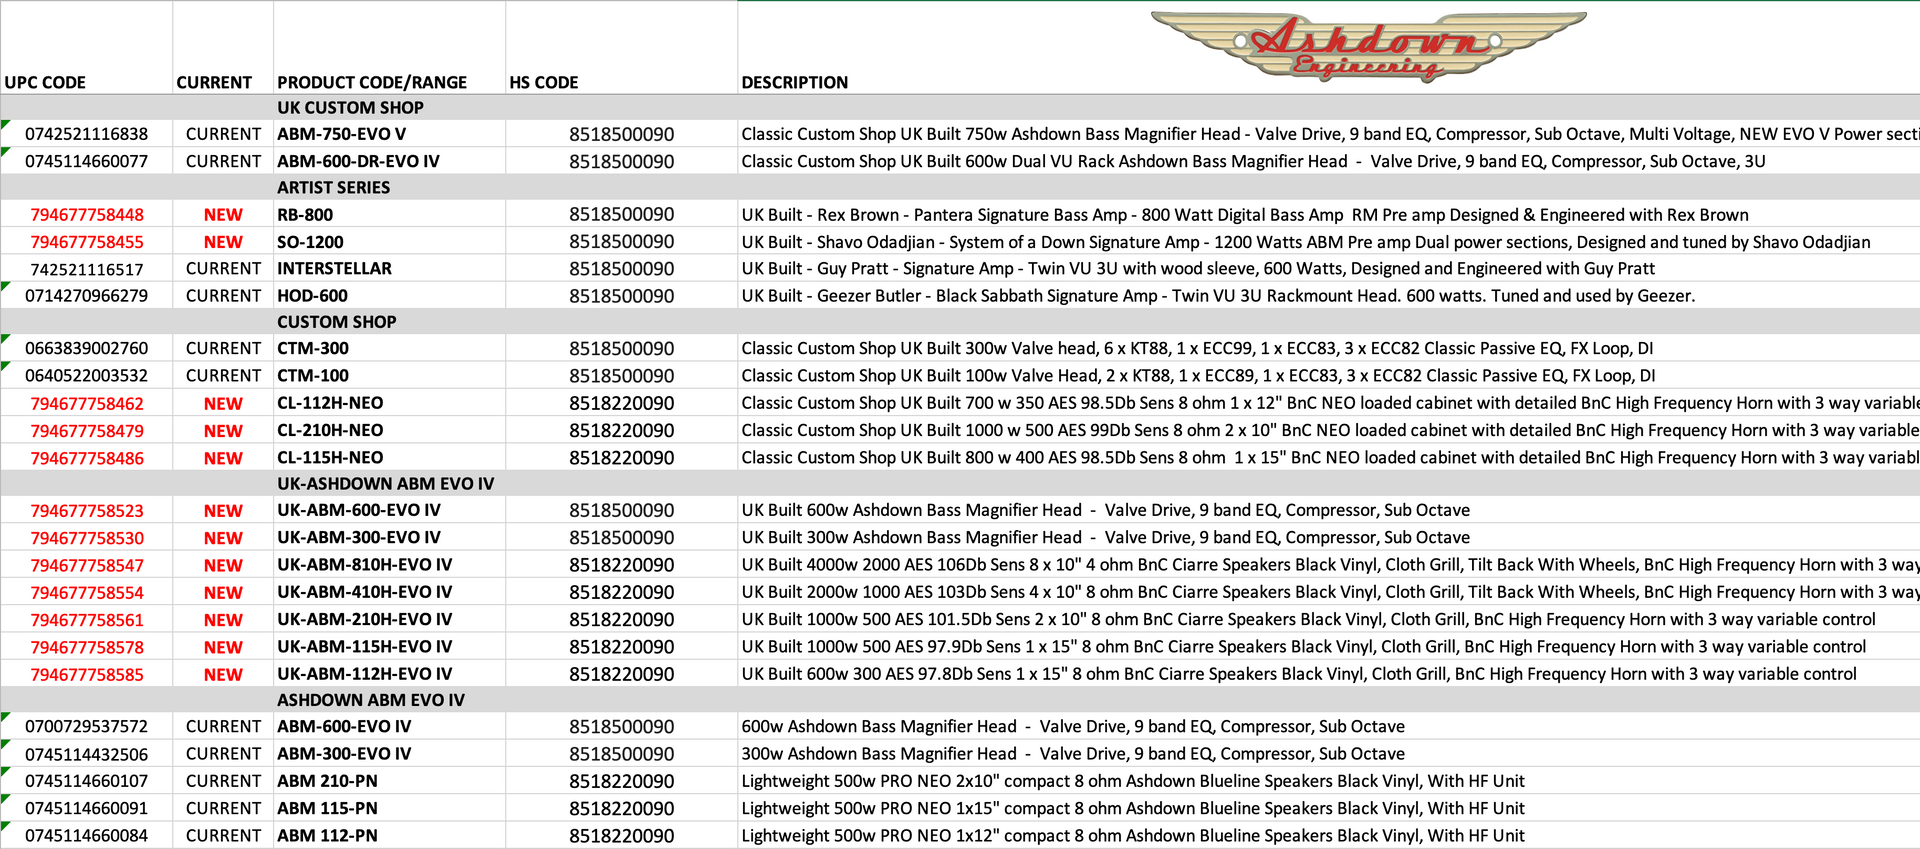Select UPC cell 0700729537572
The image size is (1920, 849).
click(x=86, y=727)
